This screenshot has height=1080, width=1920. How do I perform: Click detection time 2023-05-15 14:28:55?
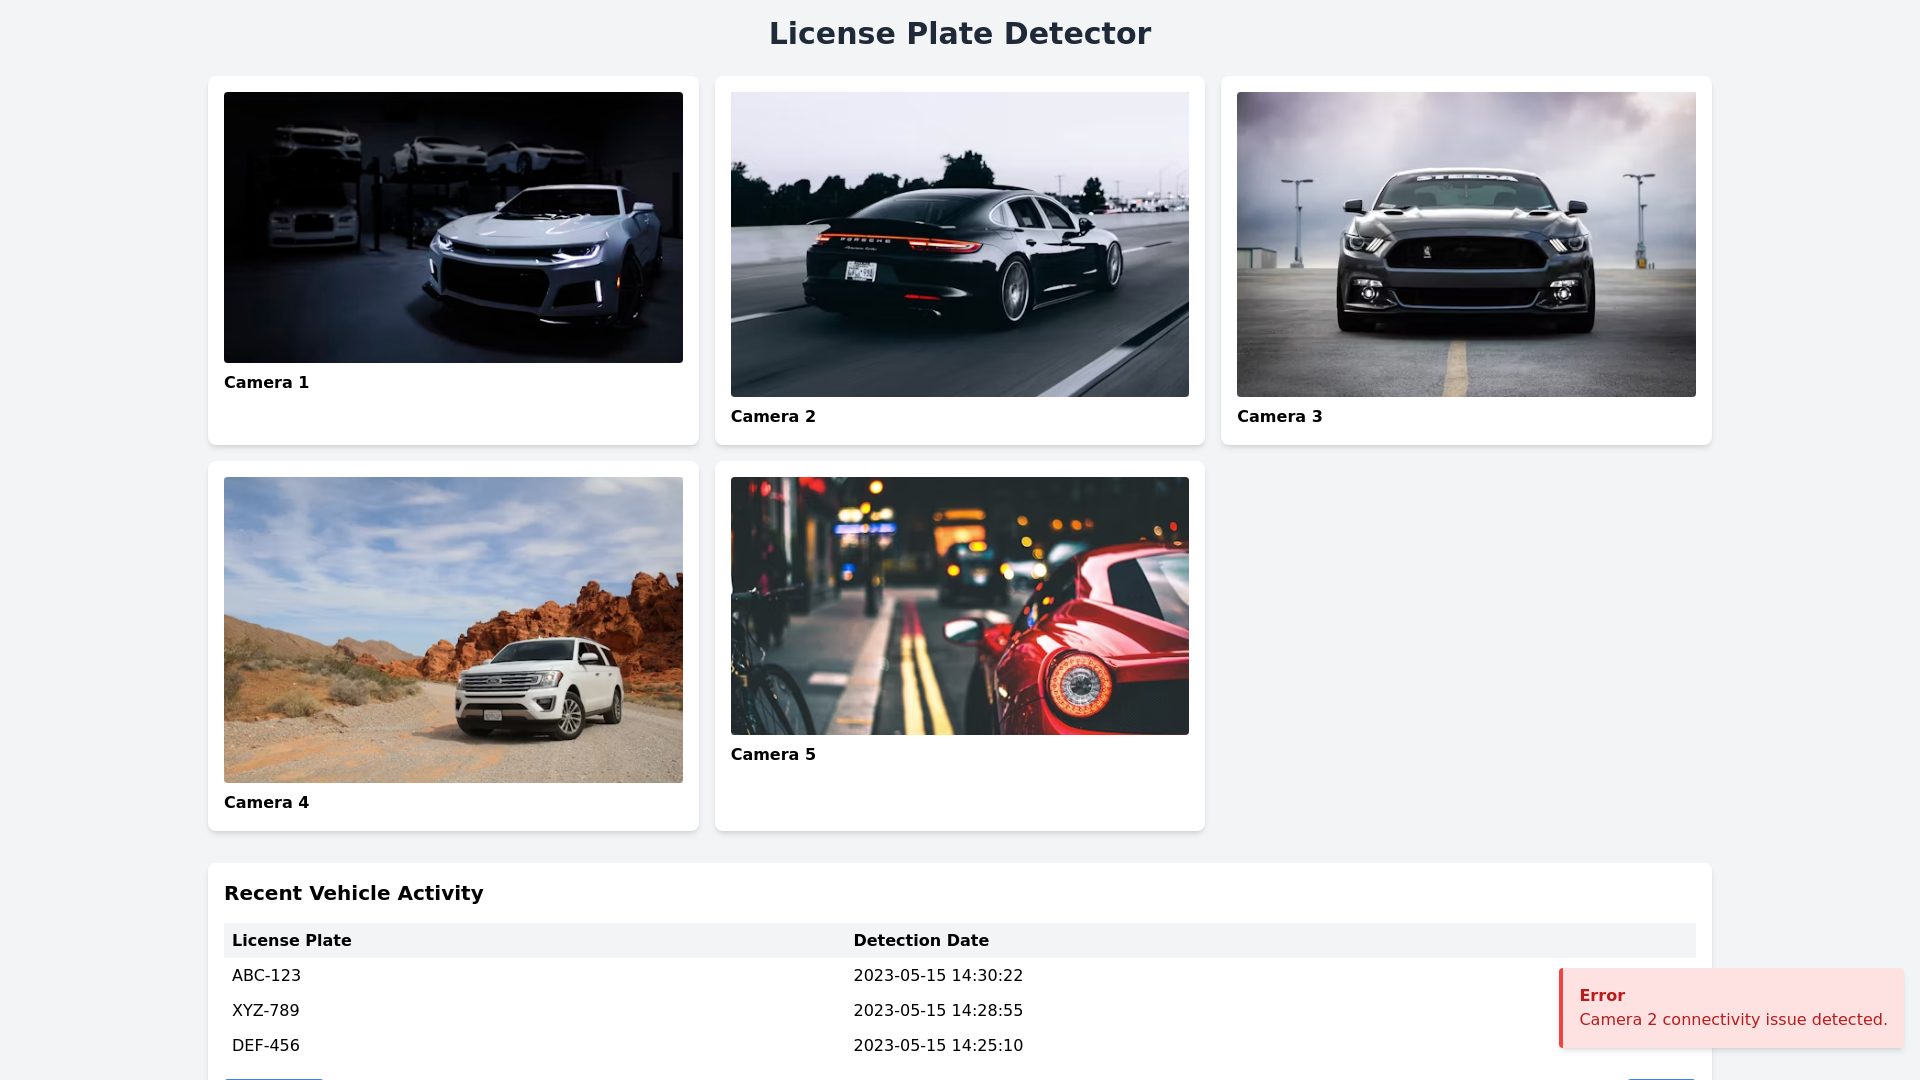[x=937, y=1010]
